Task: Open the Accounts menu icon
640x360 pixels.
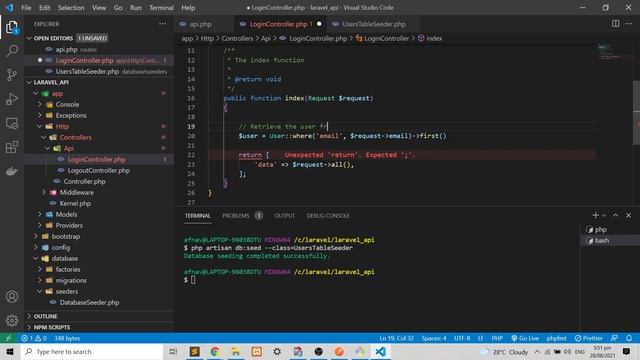Action: click(x=12, y=297)
